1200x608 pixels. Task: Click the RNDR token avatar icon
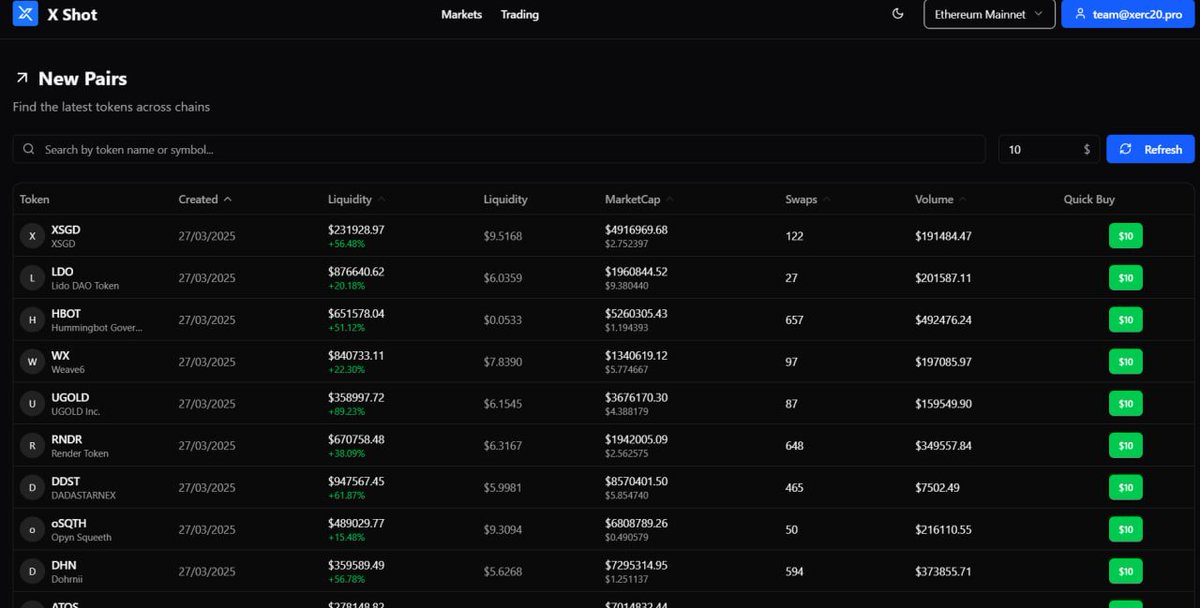click(32, 446)
